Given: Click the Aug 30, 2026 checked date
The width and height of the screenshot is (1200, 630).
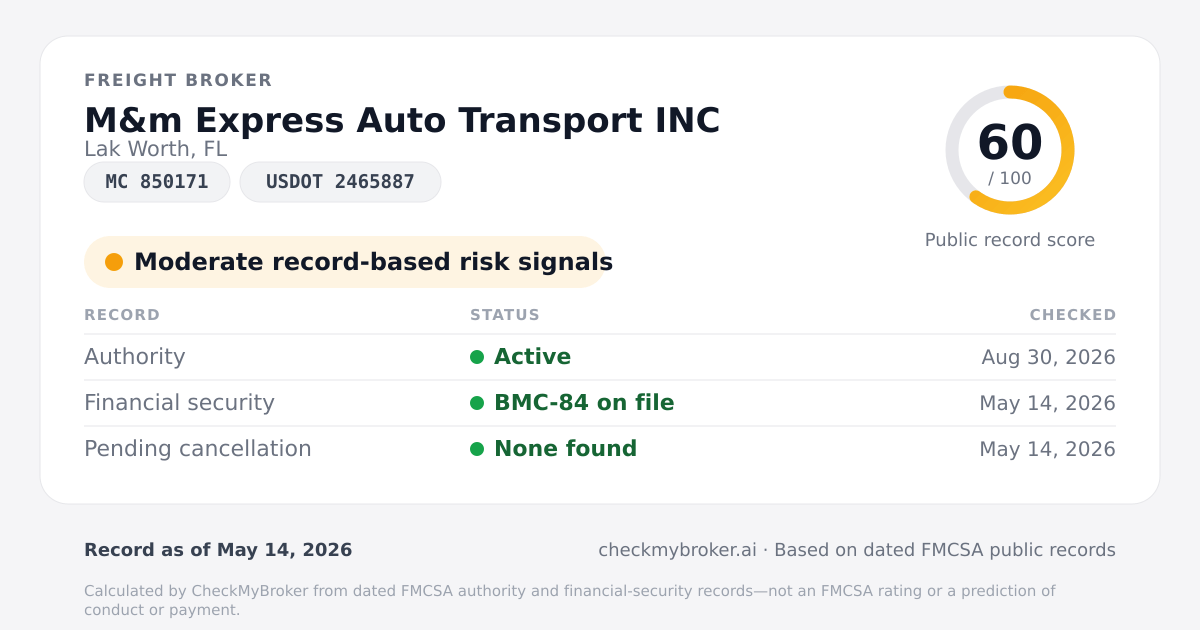Looking at the screenshot, I should pos(1049,357).
